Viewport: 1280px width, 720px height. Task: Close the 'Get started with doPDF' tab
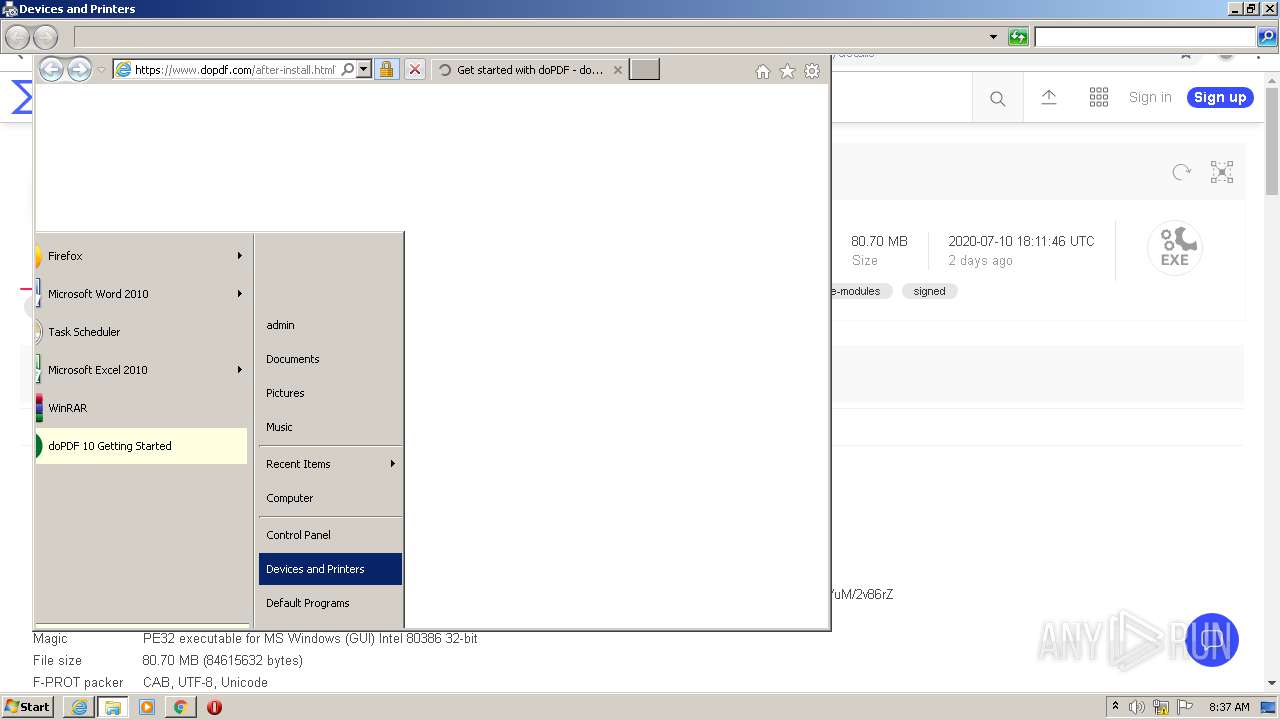(618, 70)
